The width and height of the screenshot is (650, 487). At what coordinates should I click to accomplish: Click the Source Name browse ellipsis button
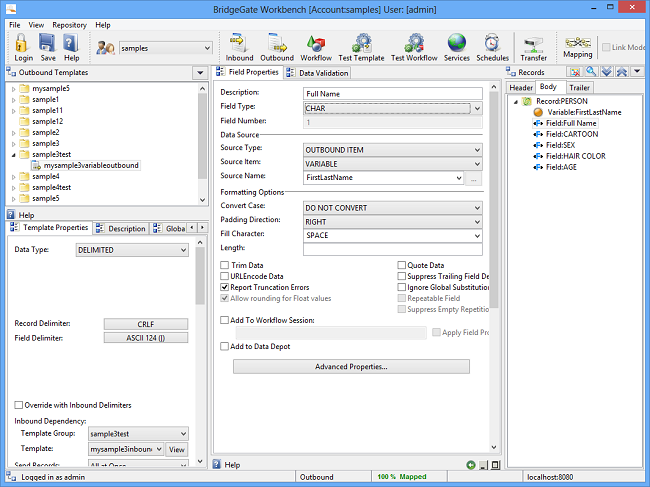click(x=473, y=179)
